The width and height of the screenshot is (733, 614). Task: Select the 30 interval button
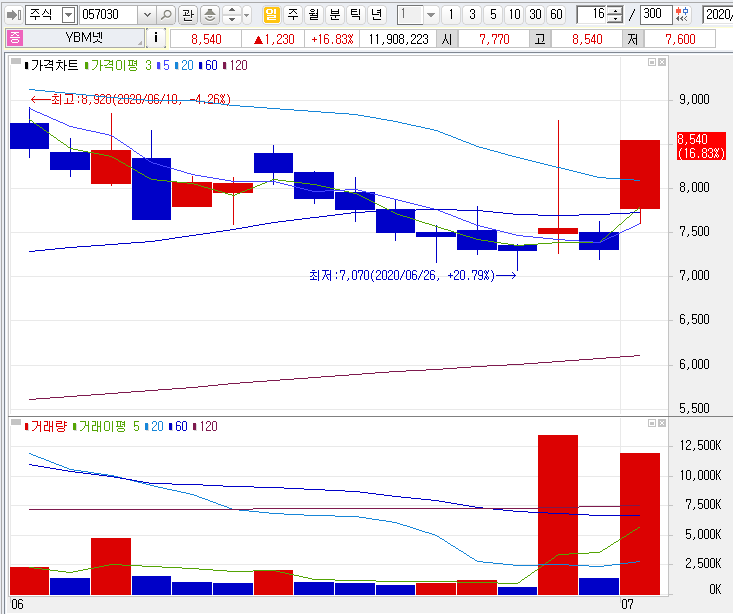pos(535,15)
